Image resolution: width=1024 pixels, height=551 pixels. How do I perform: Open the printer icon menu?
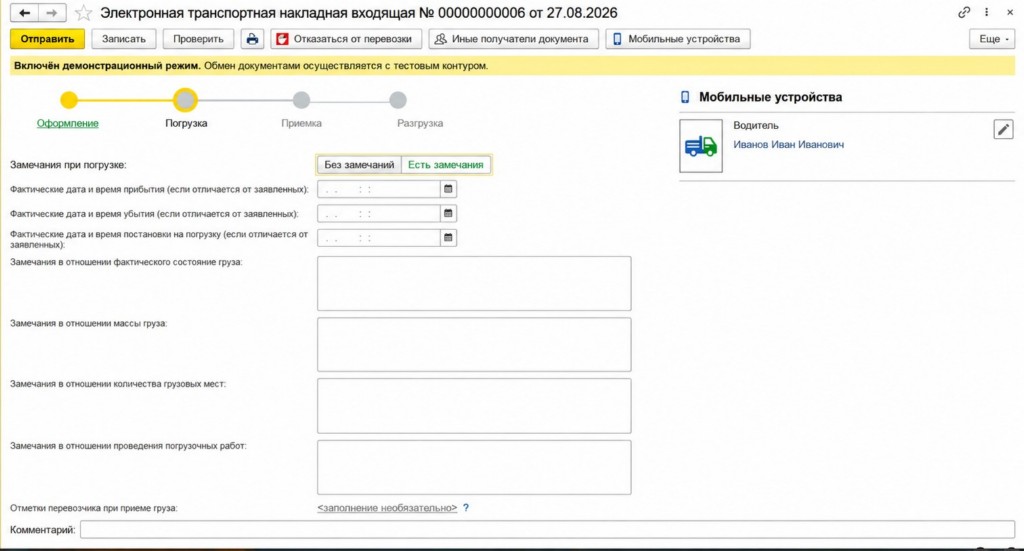[252, 39]
